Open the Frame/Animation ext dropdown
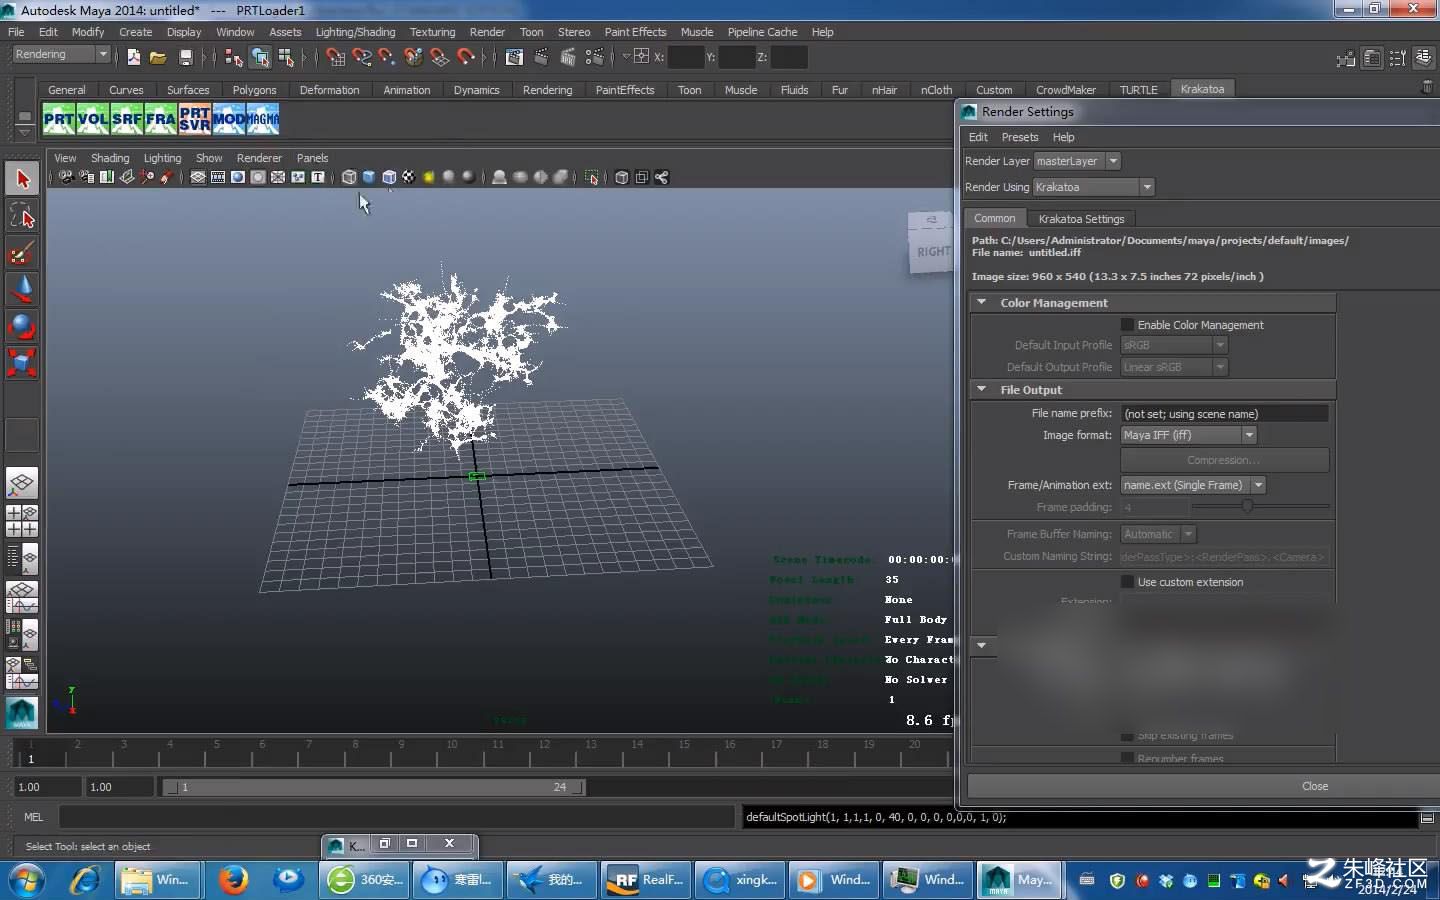 tap(1193, 485)
